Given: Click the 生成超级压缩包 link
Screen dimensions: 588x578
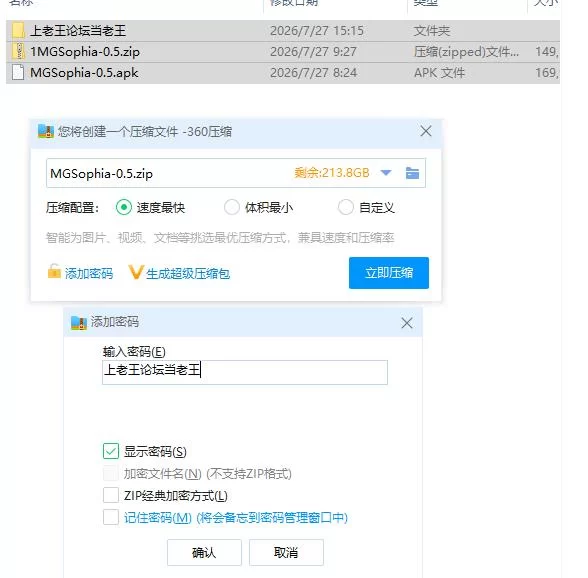Looking at the screenshot, I should pos(188,274).
